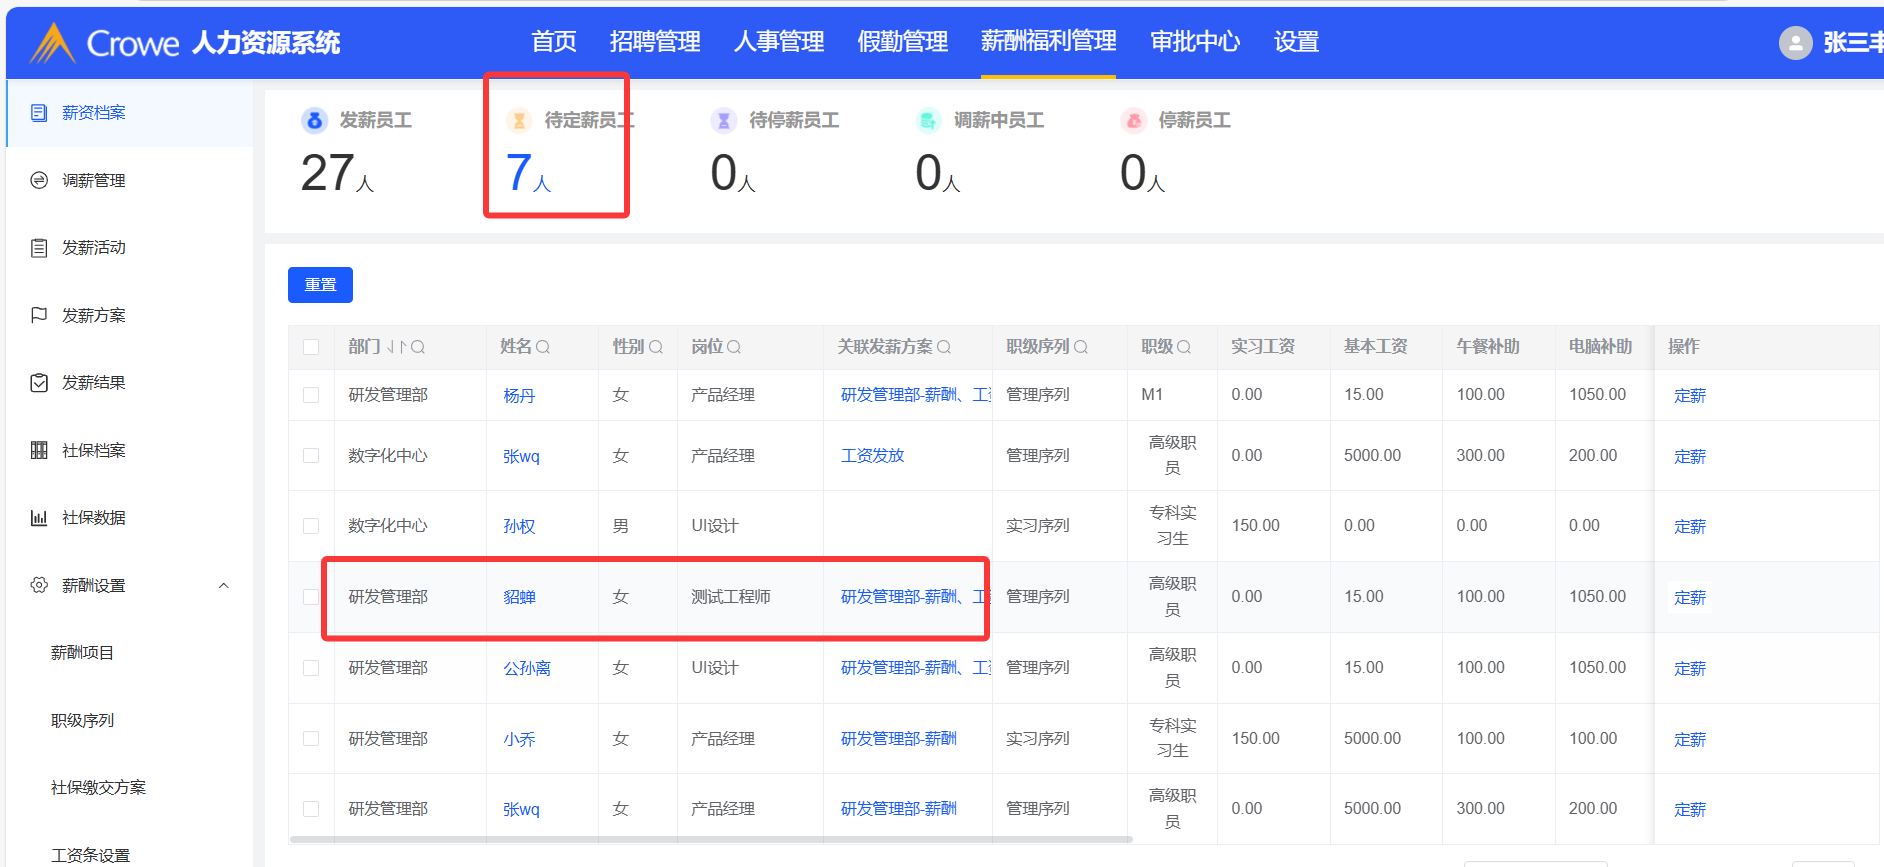
Task: Click the search icon beside 职级序列 header
Action: coord(1081,347)
